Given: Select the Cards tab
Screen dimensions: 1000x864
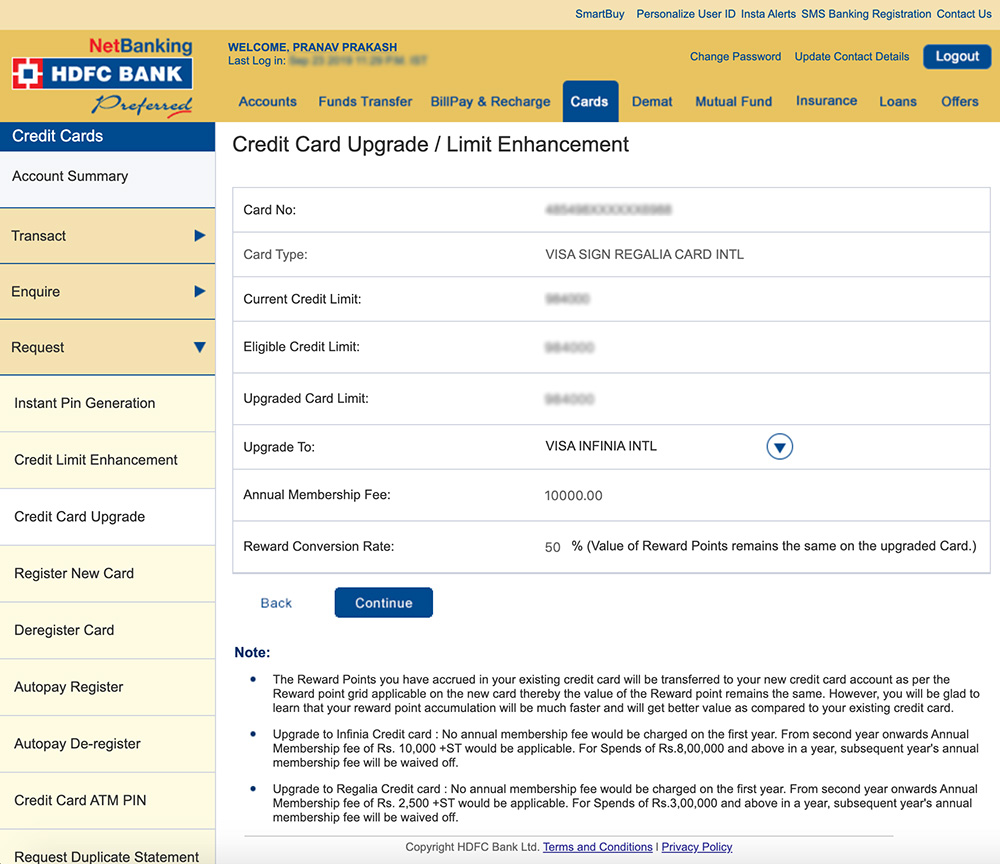Looking at the screenshot, I should click(x=590, y=101).
